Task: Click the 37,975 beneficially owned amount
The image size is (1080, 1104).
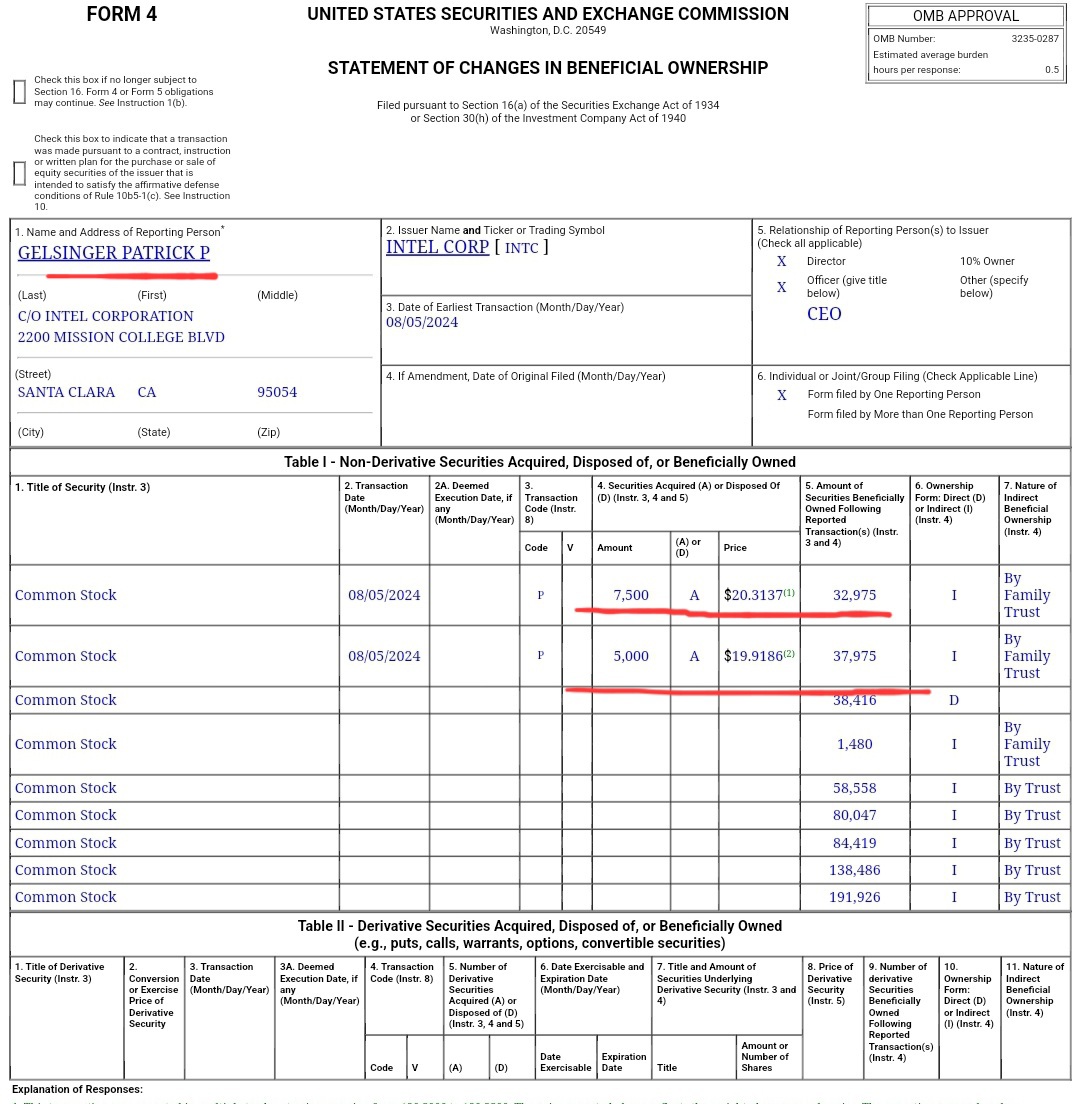Action: coord(855,656)
